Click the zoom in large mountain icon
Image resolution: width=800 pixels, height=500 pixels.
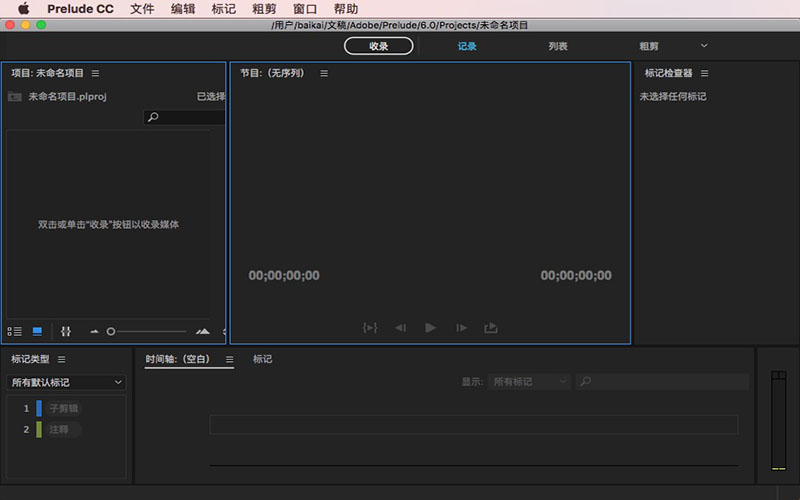(203, 332)
